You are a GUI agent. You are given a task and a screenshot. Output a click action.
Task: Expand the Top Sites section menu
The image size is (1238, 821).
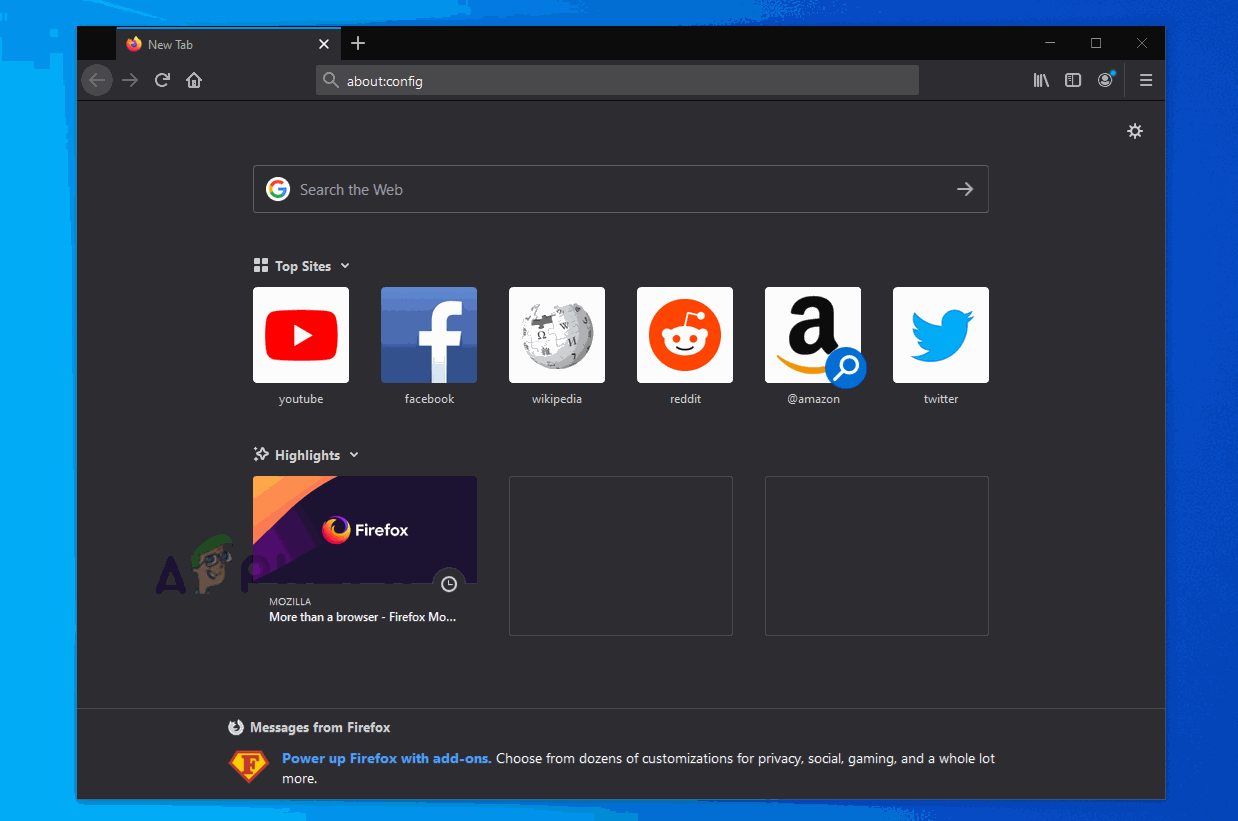(345, 266)
